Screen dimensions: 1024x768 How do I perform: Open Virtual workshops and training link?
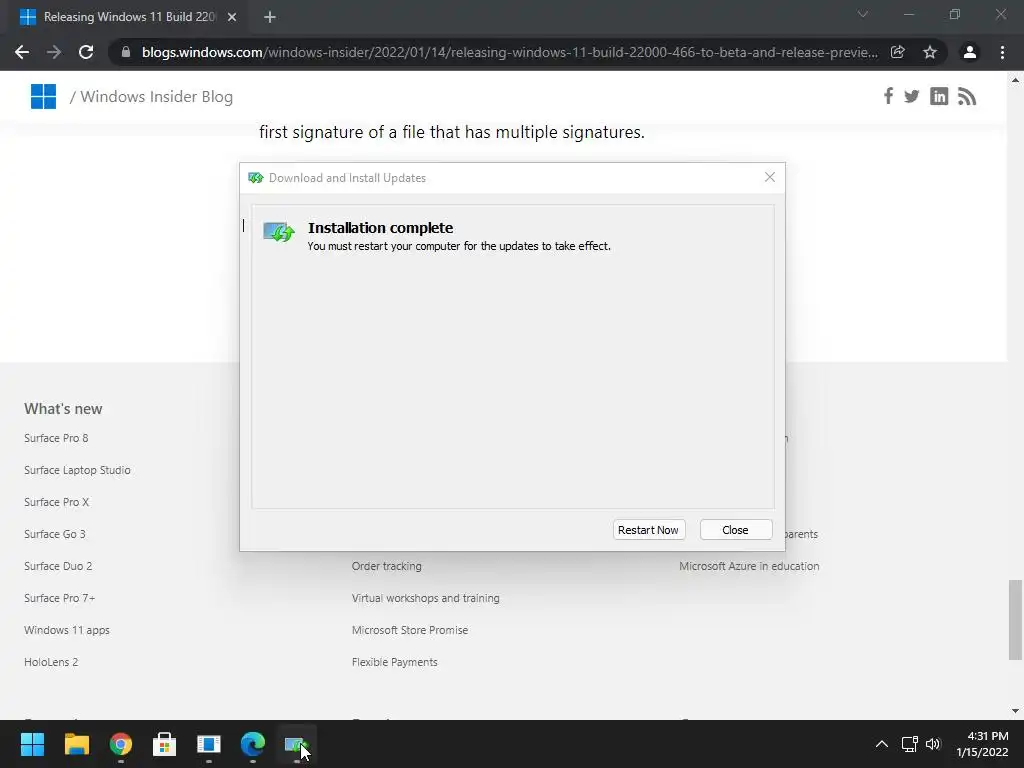[x=426, y=598]
